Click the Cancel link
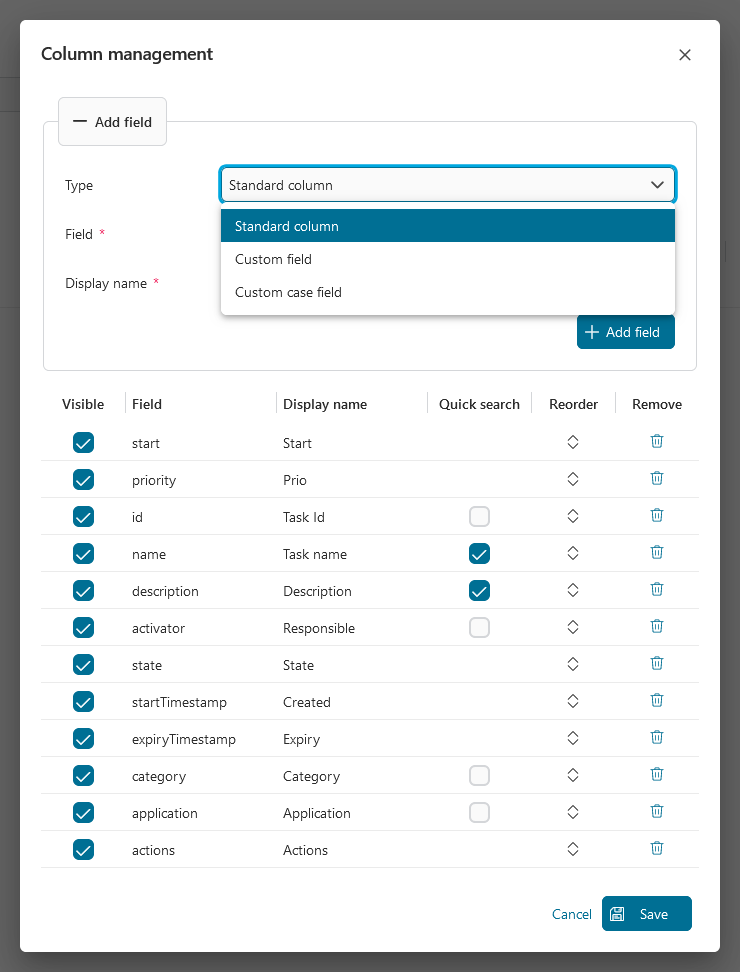Image resolution: width=740 pixels, height=972 pixels. [x=572, y=914]
